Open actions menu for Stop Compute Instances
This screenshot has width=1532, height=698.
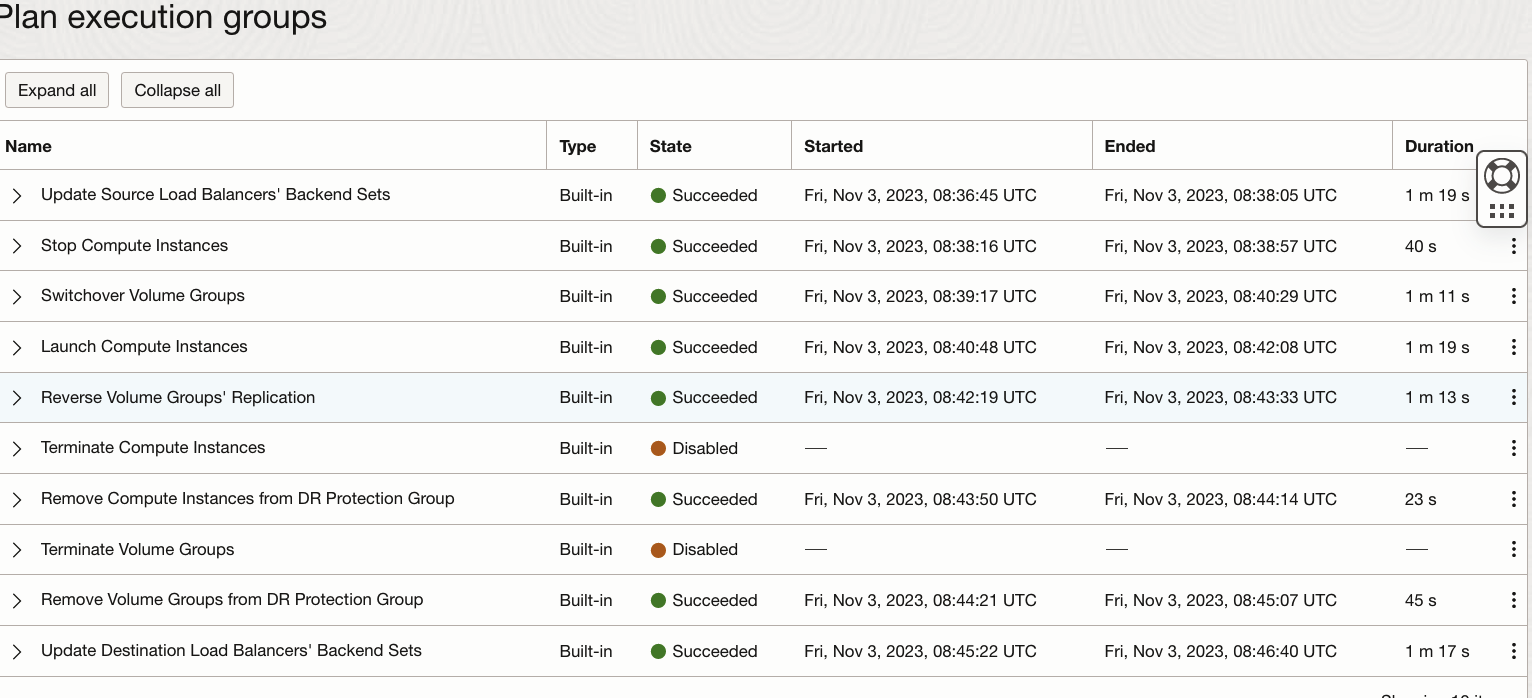[x=1513, y=246]
